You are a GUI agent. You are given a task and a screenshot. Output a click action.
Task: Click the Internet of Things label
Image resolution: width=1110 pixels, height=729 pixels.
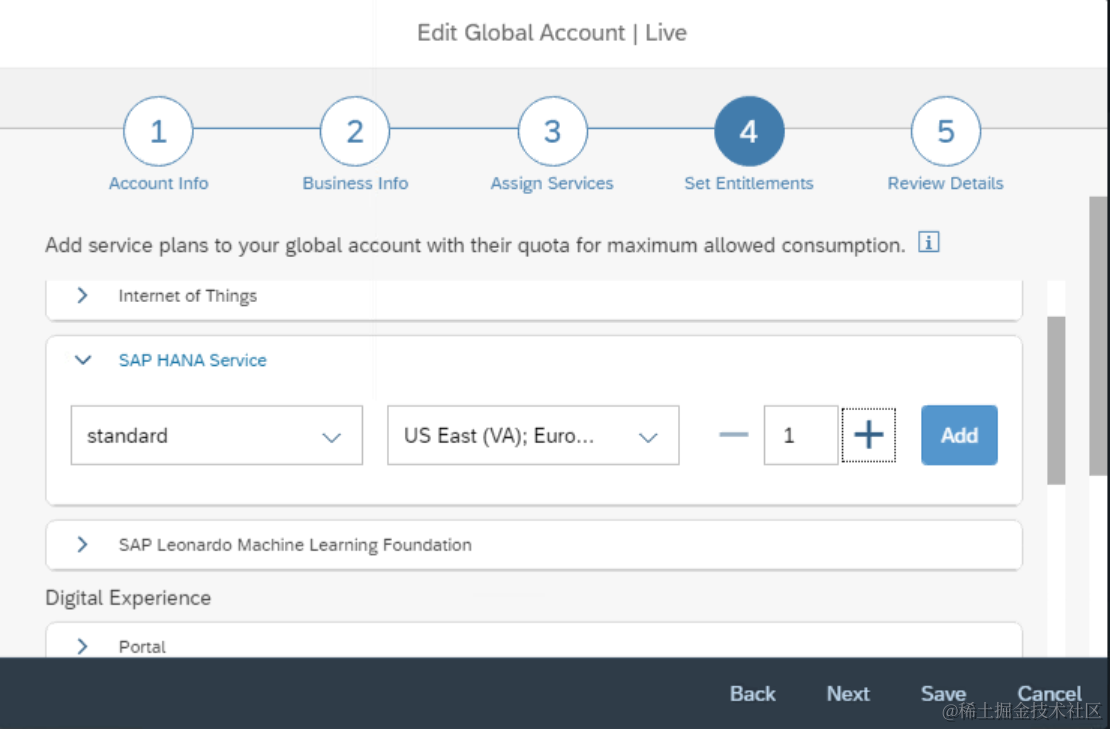point(188,296)
